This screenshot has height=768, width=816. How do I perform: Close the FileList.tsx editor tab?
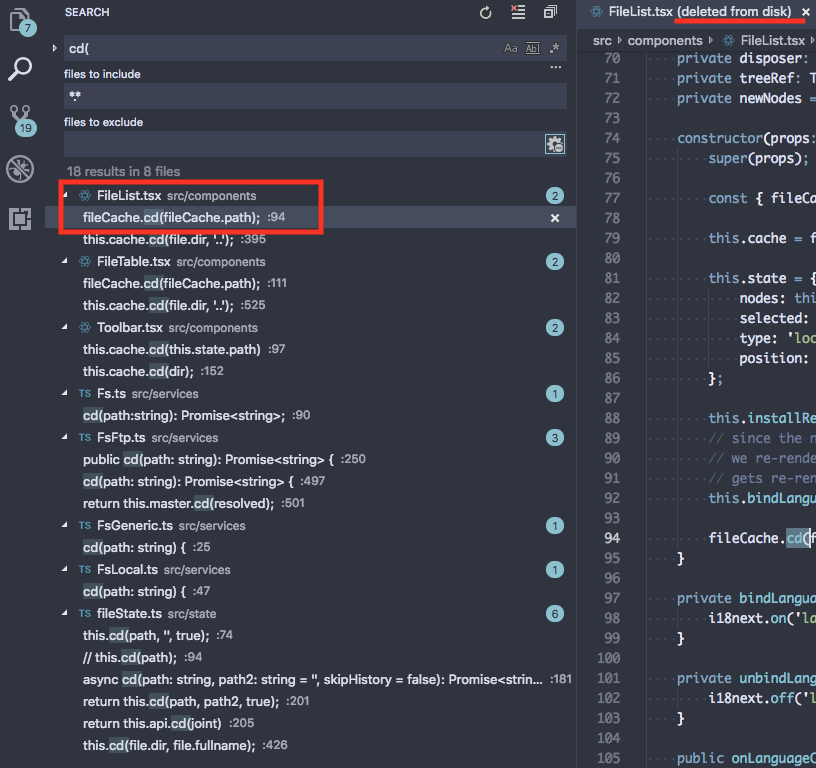coord(806,12)
